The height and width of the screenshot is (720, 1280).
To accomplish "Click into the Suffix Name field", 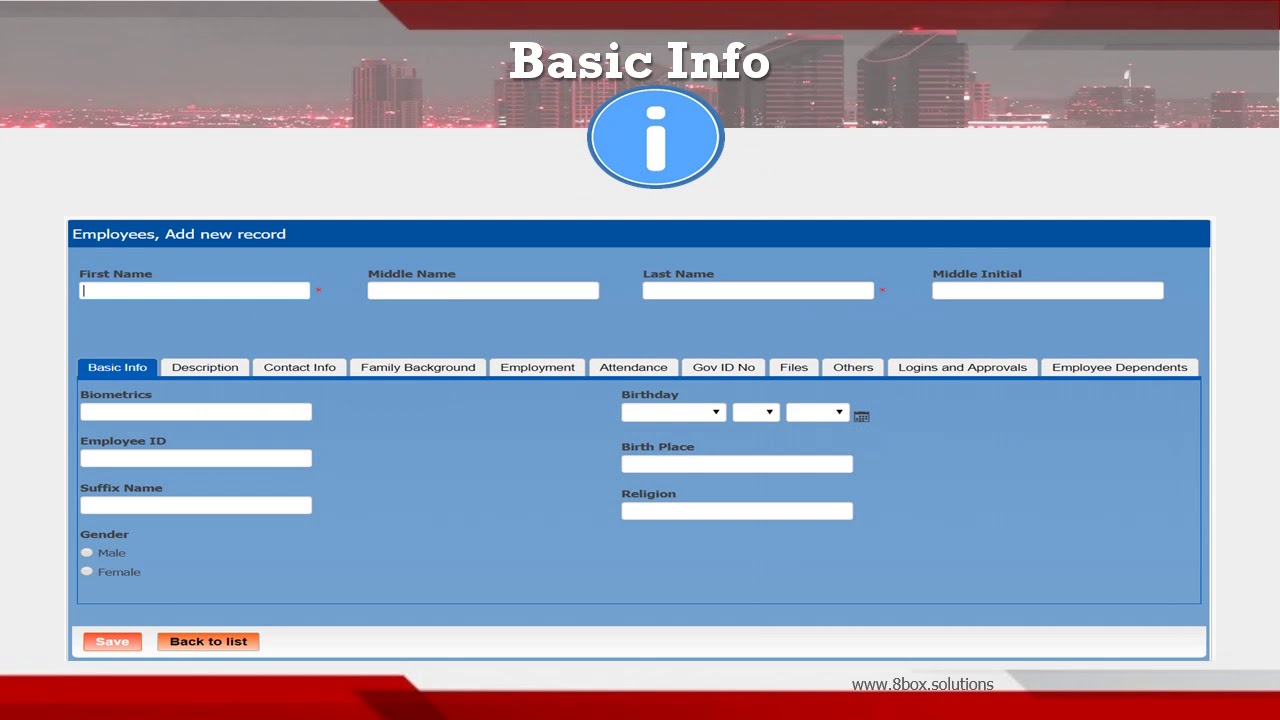I will (196, 505).
